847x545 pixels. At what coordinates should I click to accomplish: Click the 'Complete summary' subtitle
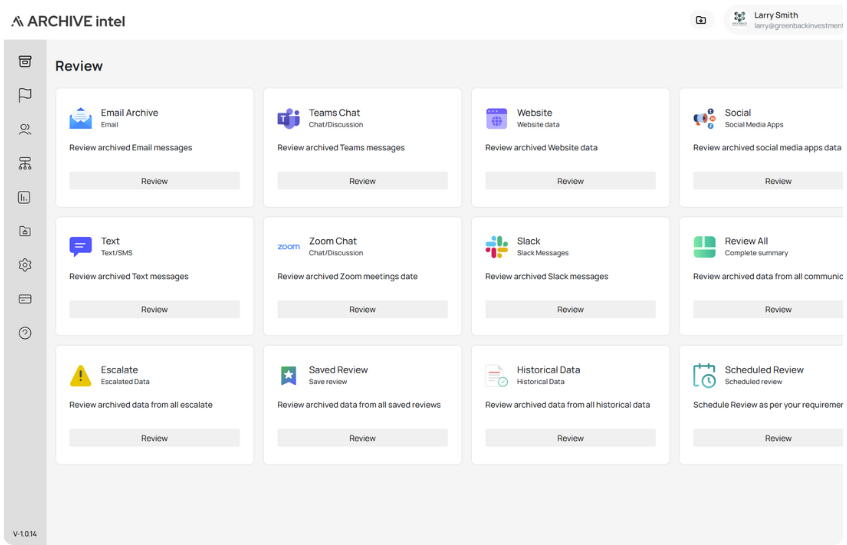coord(756,253)
